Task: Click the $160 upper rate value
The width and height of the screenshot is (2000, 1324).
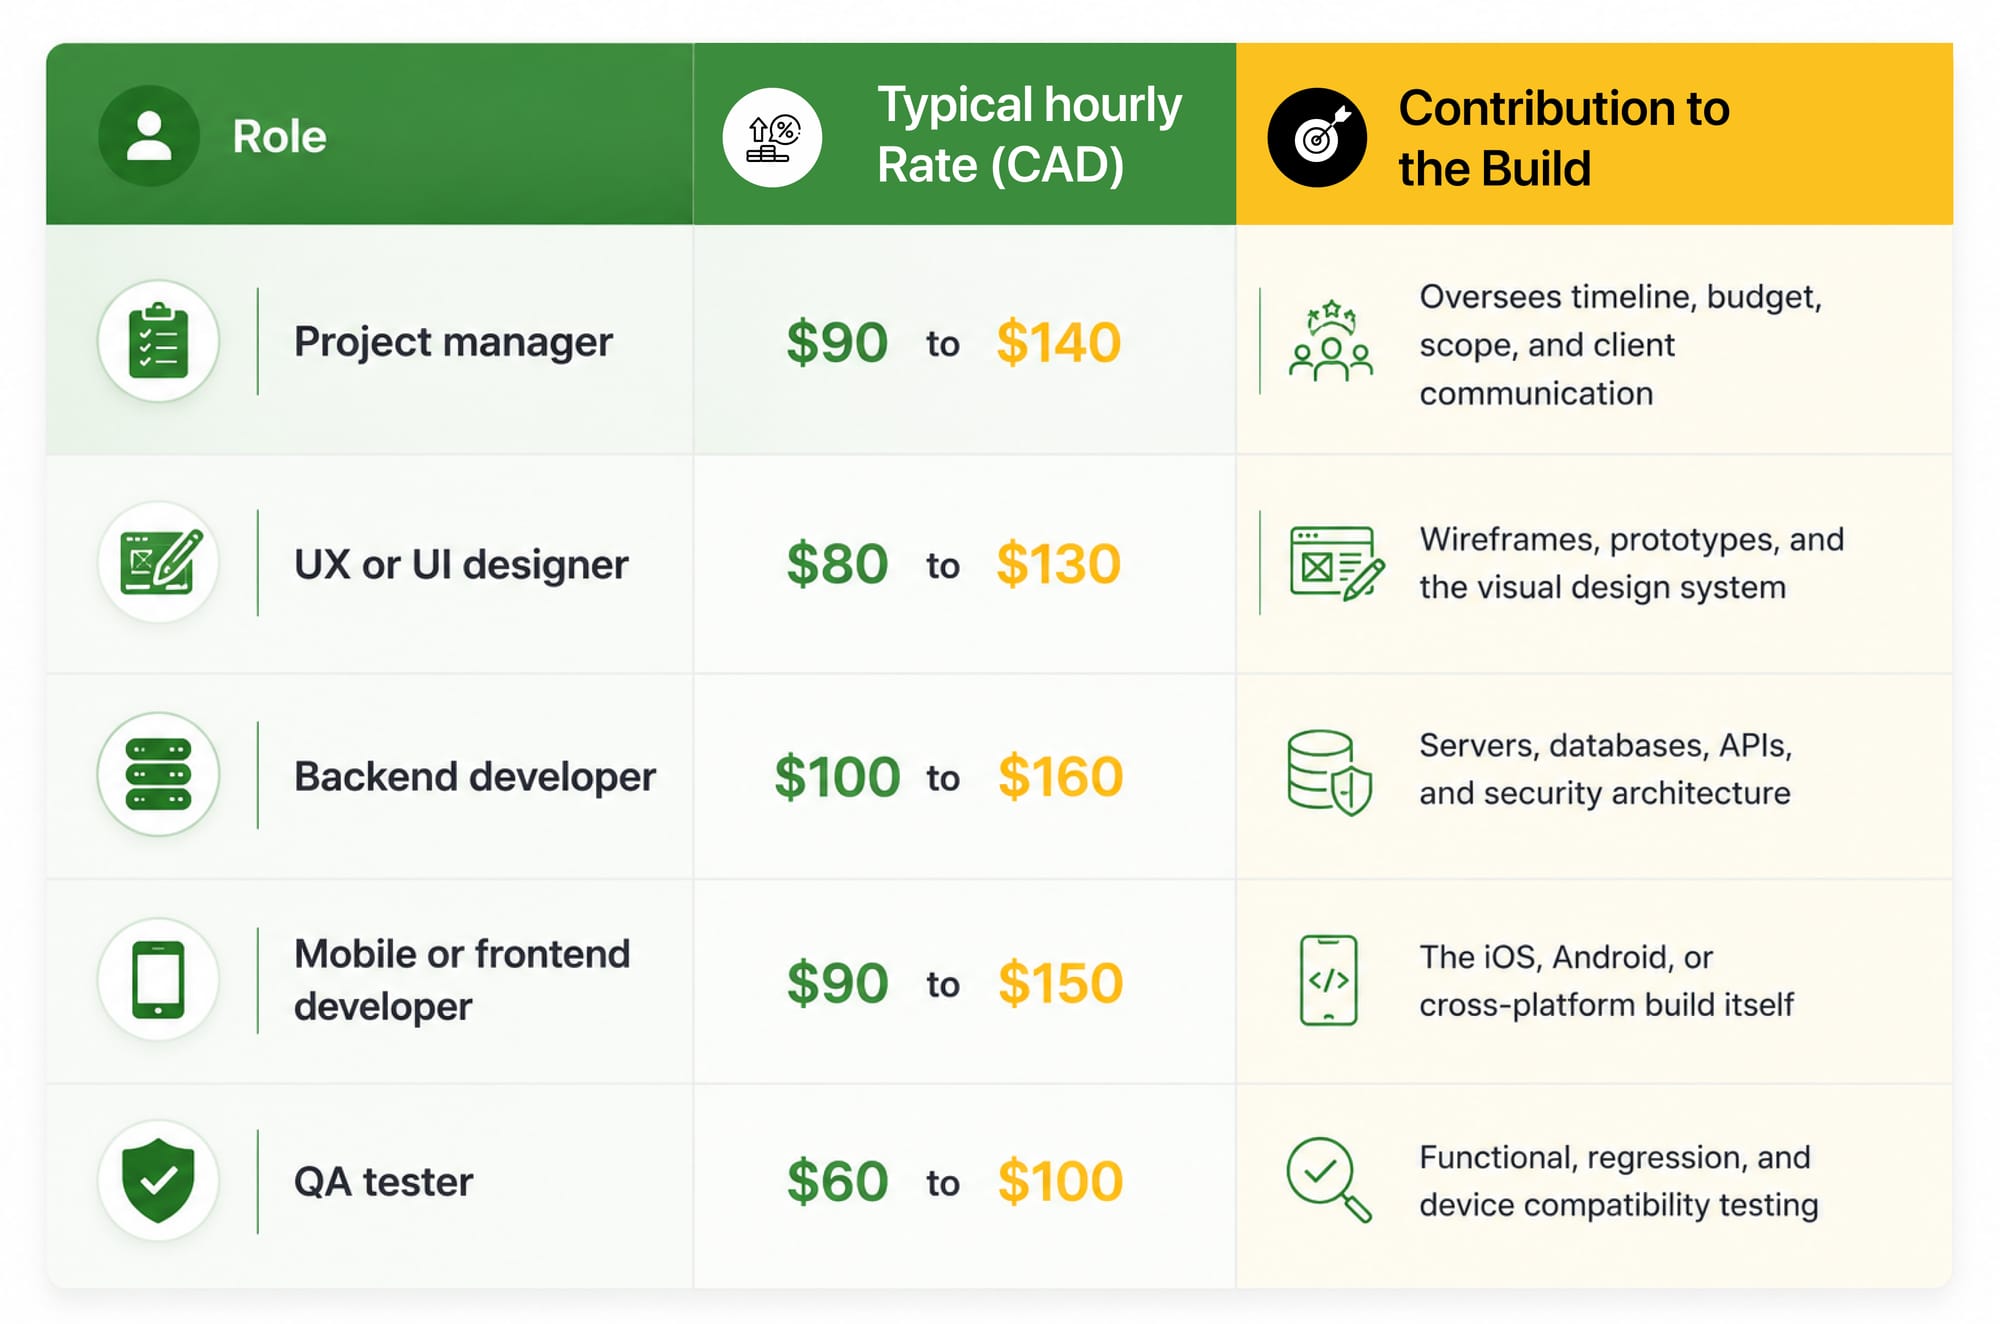Action: tap(1060, 777)
